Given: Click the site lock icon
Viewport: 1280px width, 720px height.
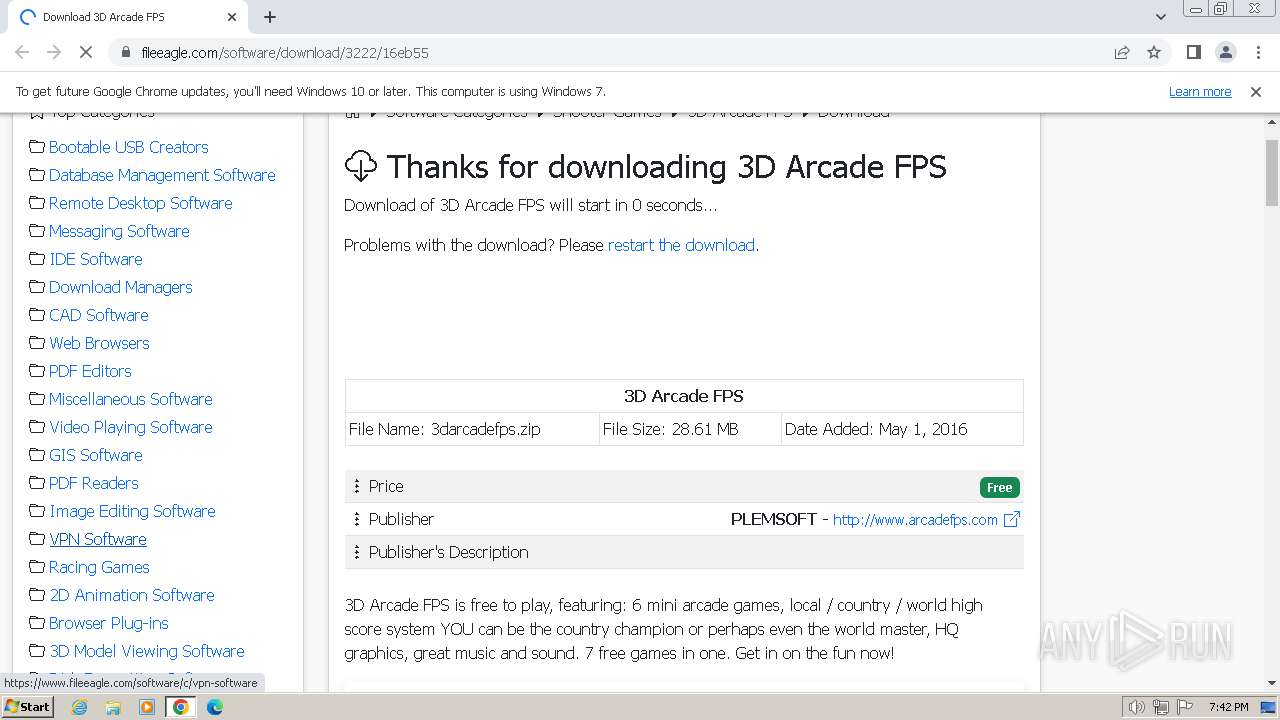Looking at the screenshot, I should pyautogui.click(x=126, y=52).
